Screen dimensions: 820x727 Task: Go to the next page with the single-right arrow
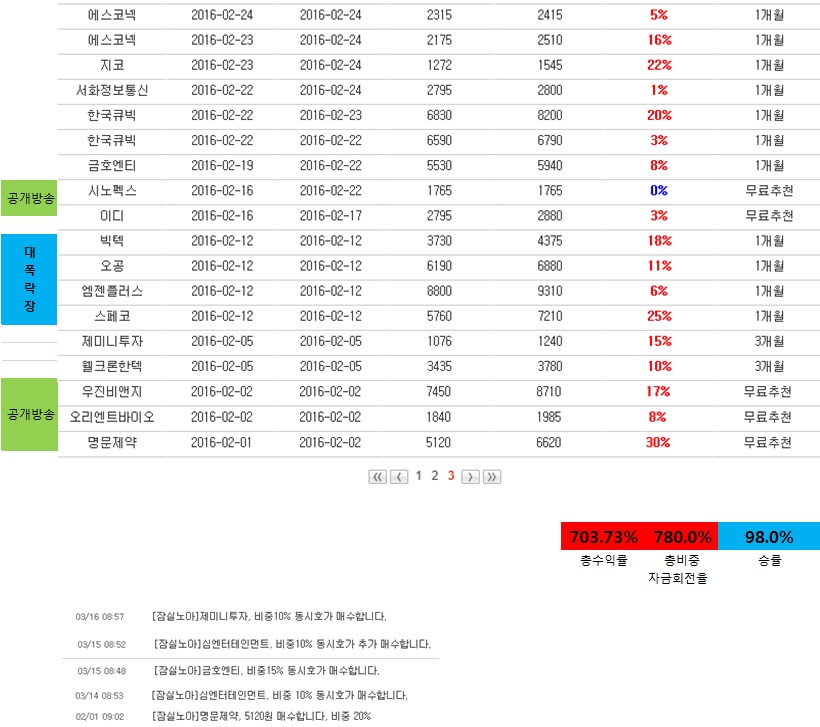(470, 476)
